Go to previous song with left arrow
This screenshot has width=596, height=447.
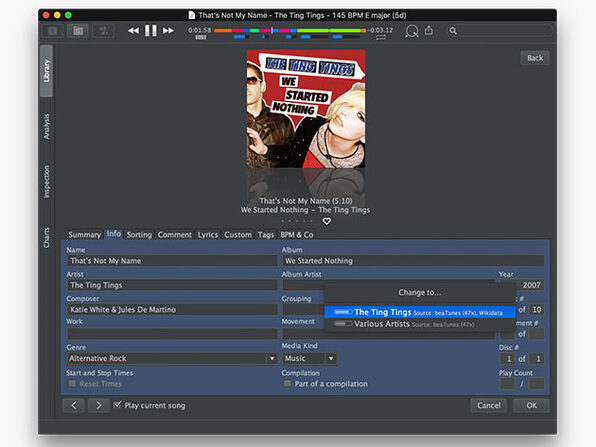74,406
